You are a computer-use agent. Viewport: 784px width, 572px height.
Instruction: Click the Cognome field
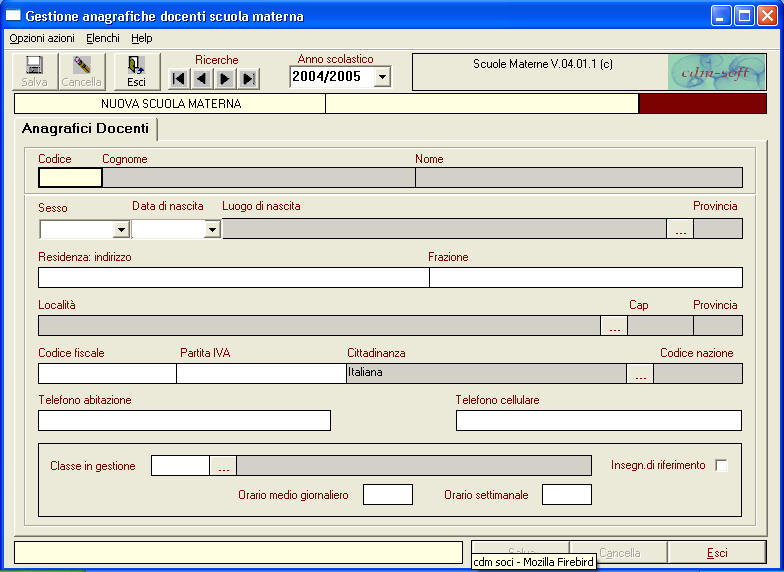(x=258, y=178)
